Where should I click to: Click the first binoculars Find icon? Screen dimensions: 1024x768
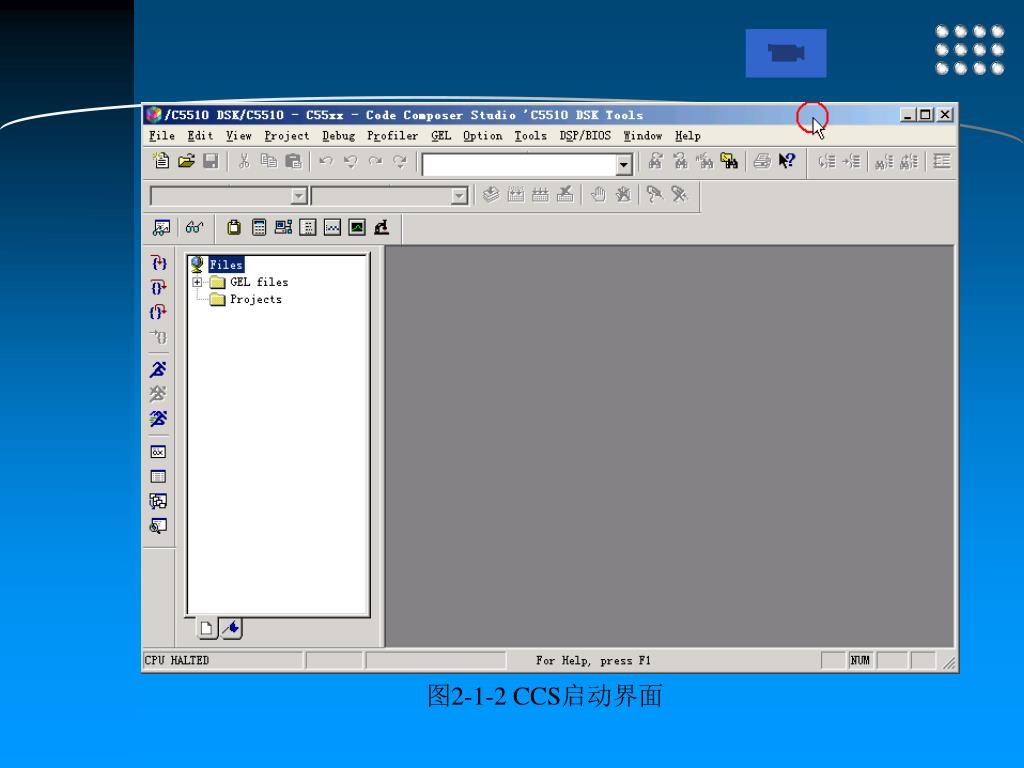[655, 161]
